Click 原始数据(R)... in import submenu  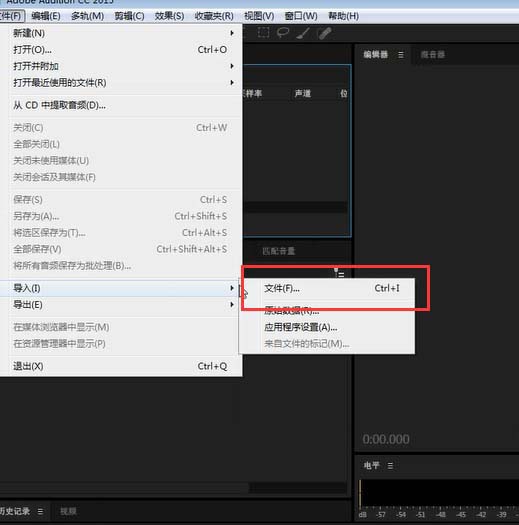pyautogui.click(x=327, y=311)
